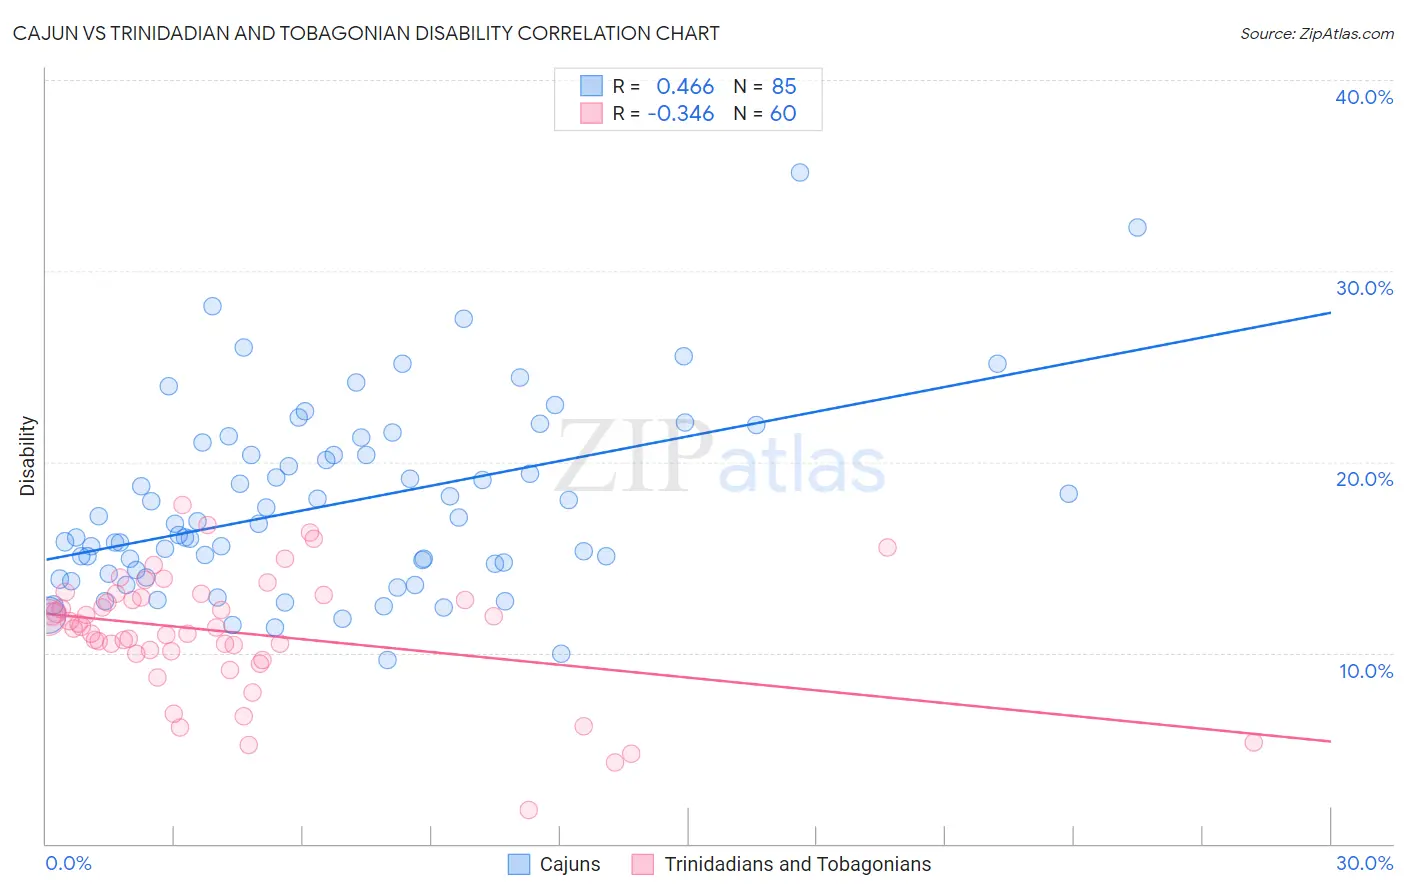
Task: Click the isolated pink point near 15.5%
Action: pyautogui.click(x=887, y=547)
